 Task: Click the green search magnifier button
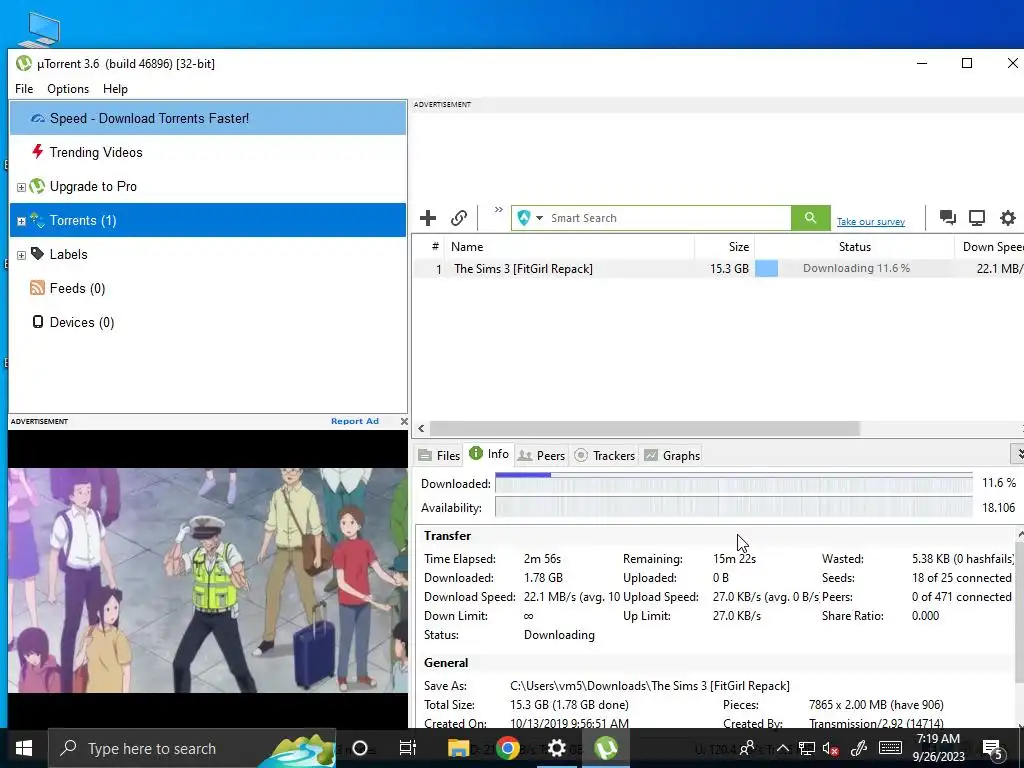(810, 218)
